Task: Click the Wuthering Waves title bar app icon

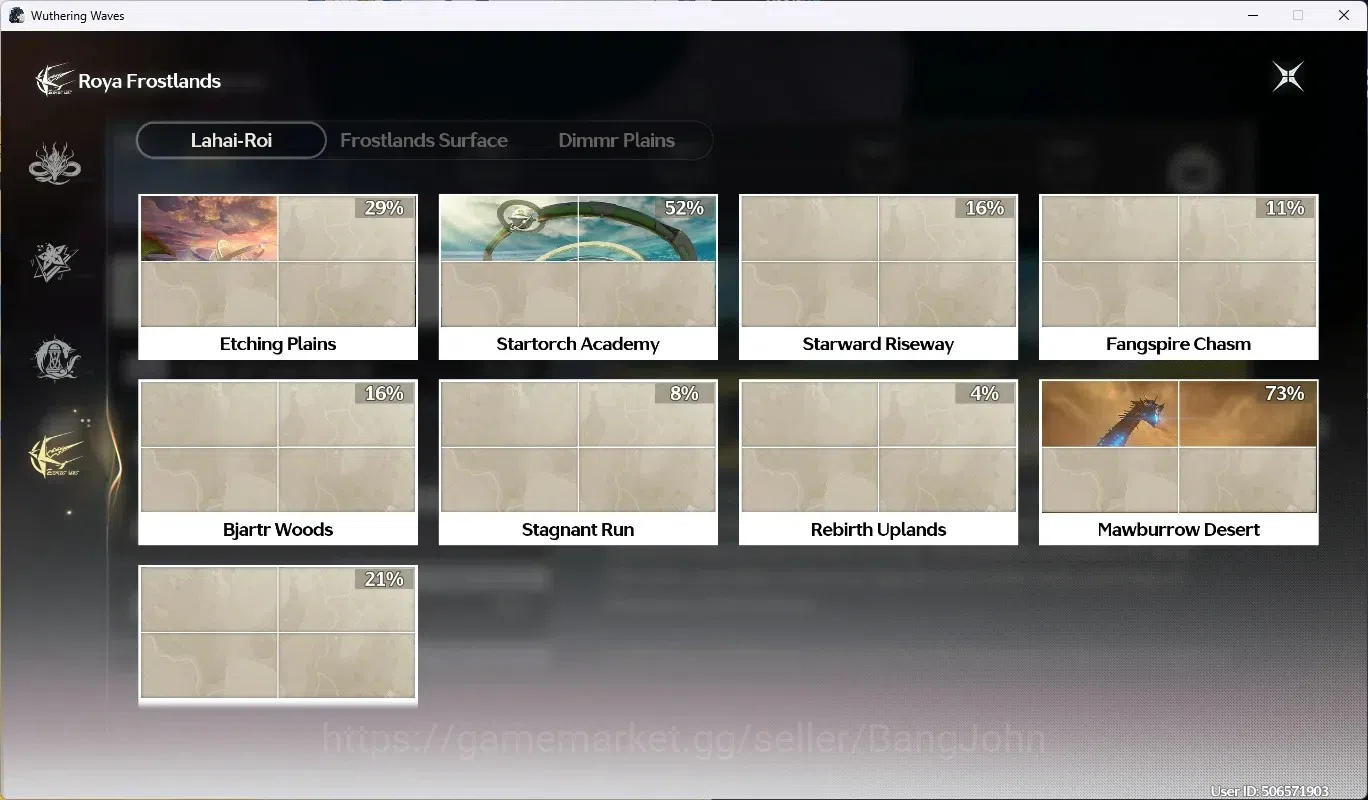Action: click(x=16, y=15)
